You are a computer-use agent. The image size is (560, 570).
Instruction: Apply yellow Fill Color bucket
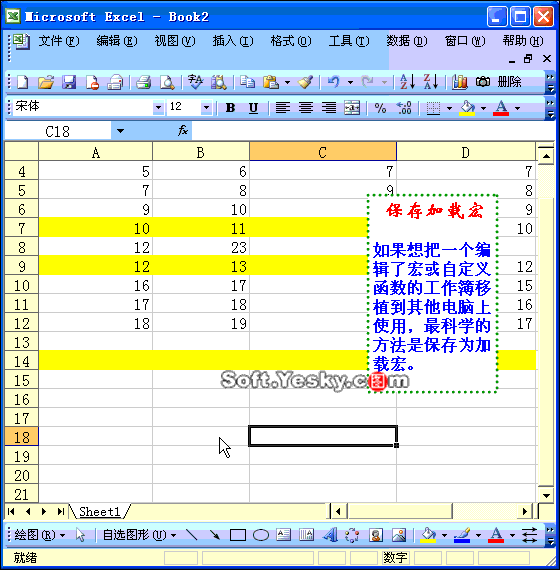[467, 108]
